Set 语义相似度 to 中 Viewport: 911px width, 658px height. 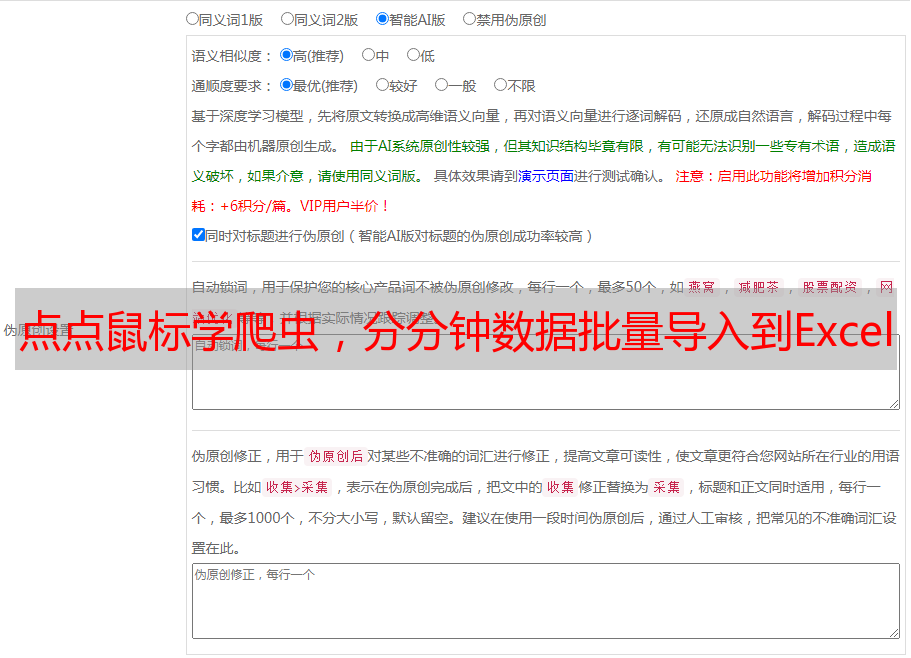[x=368, y=55]
